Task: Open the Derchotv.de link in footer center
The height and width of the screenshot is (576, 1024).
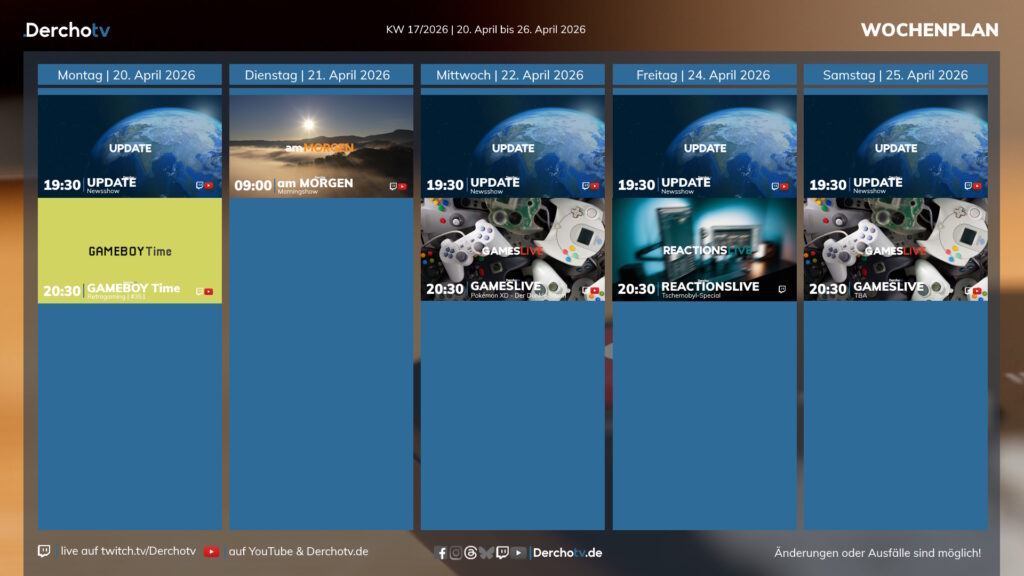Action: click(x=567, y=553)
